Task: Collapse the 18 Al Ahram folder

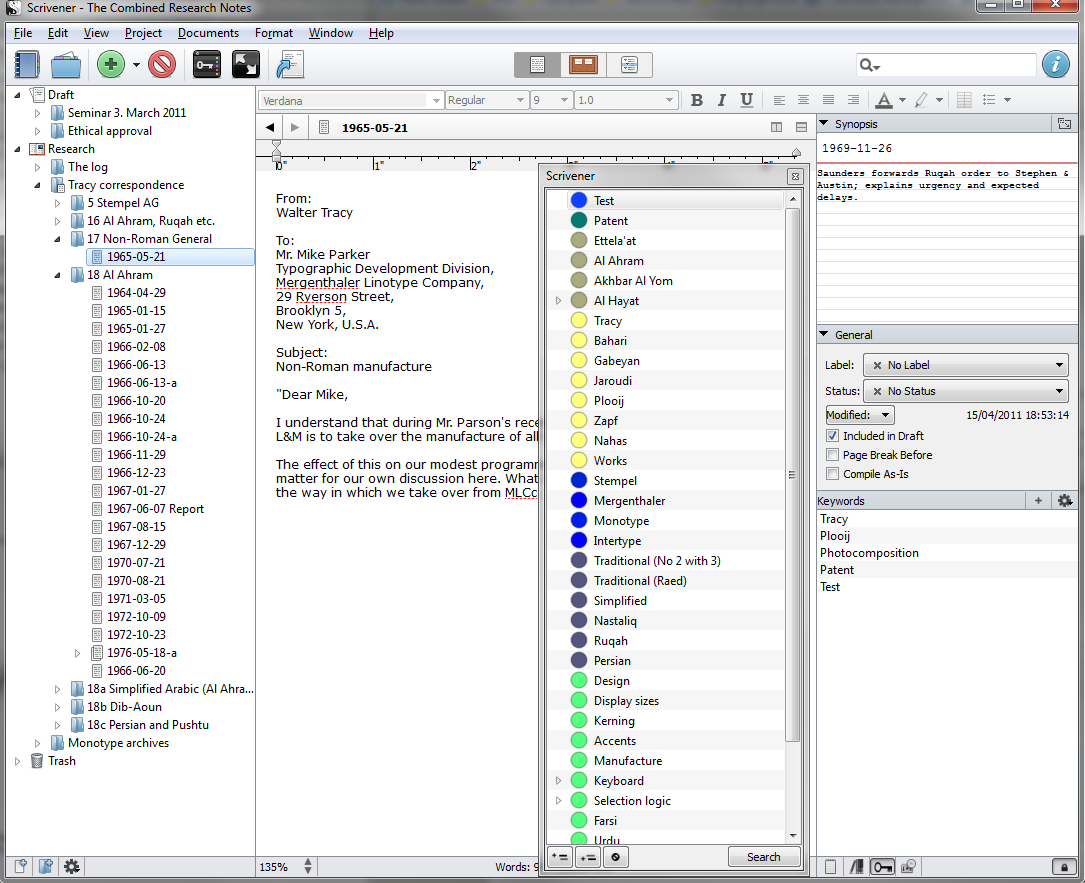Action: [x=57, y=275]
